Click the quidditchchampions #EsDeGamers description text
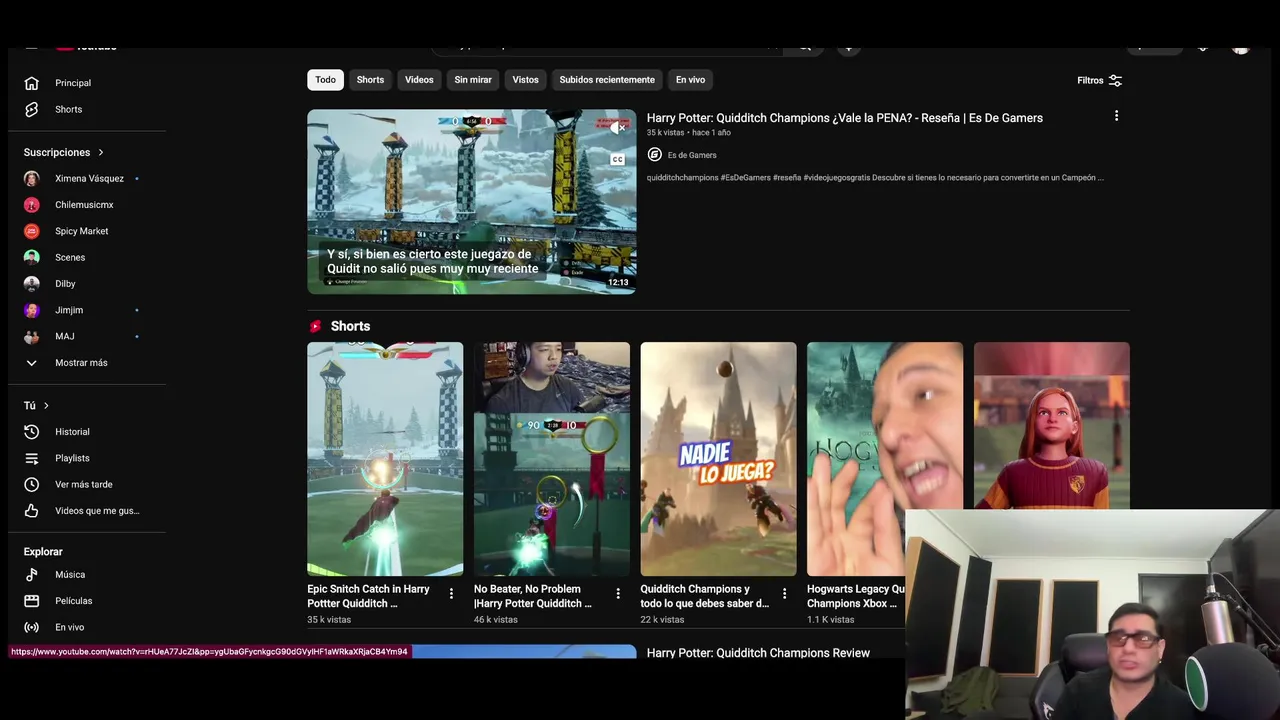The width and height of the screenshot is (1280, 720). [875, 178]
